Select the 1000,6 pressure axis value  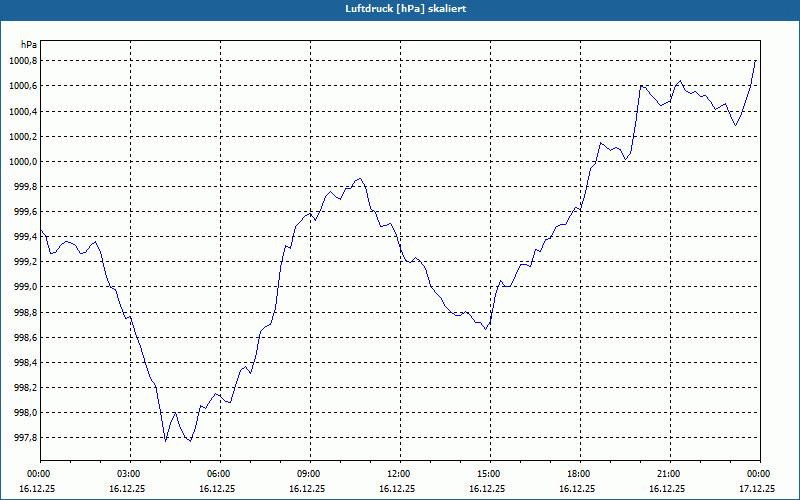tap(22, 86)
